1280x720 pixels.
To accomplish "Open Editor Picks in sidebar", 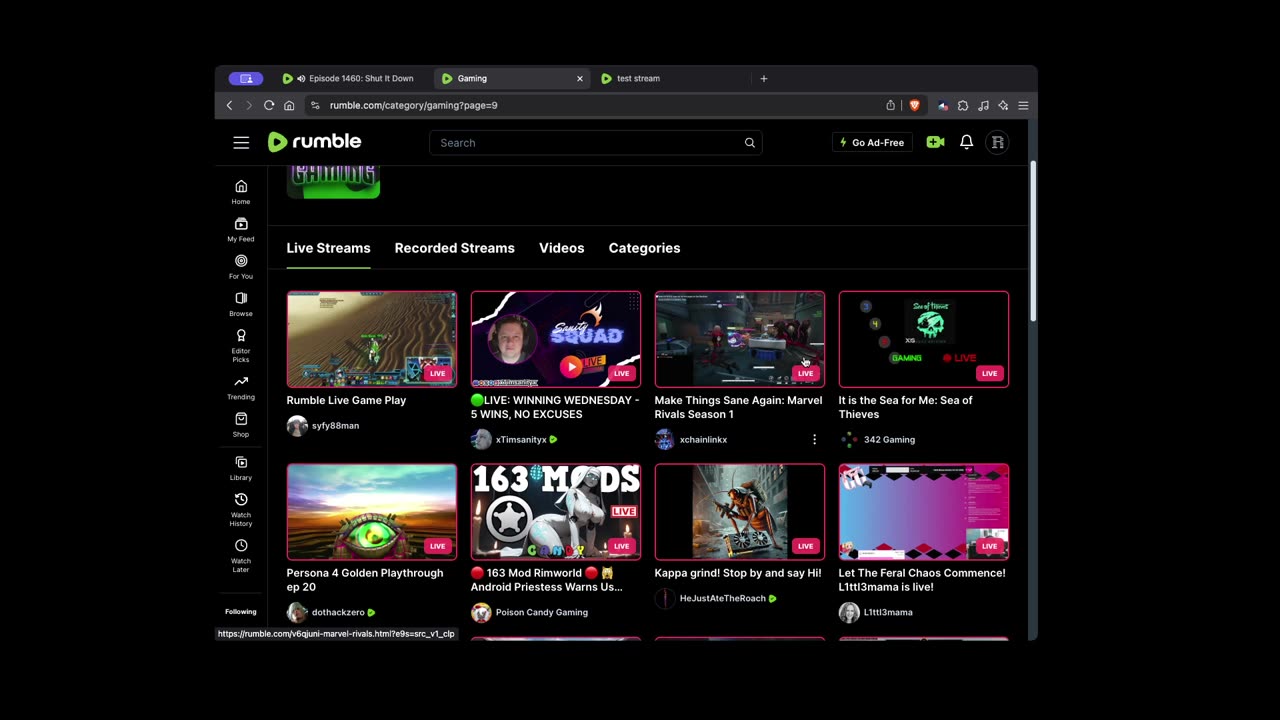I will pos(241,345).
